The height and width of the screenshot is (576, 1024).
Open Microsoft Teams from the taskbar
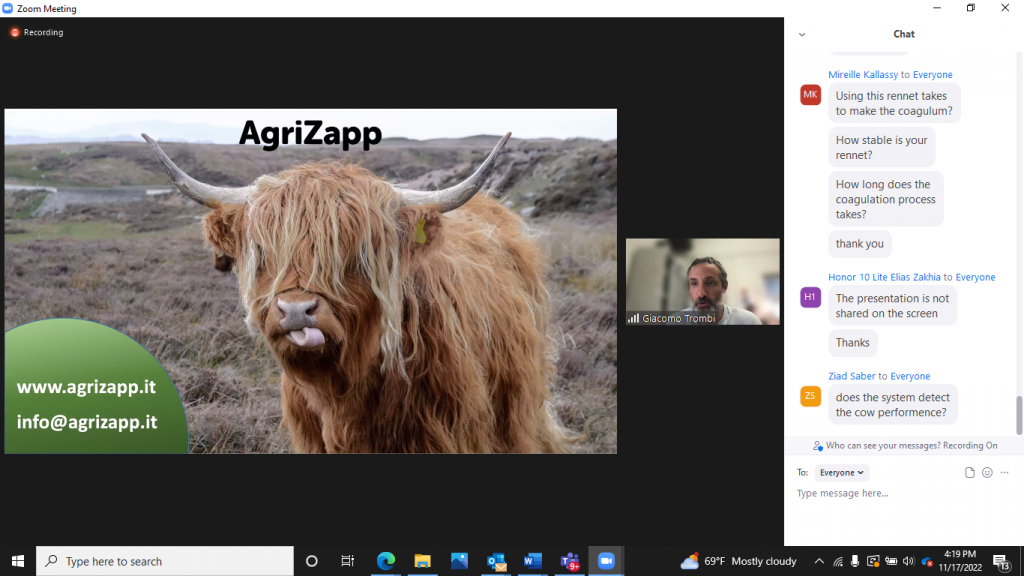(570, 561)
